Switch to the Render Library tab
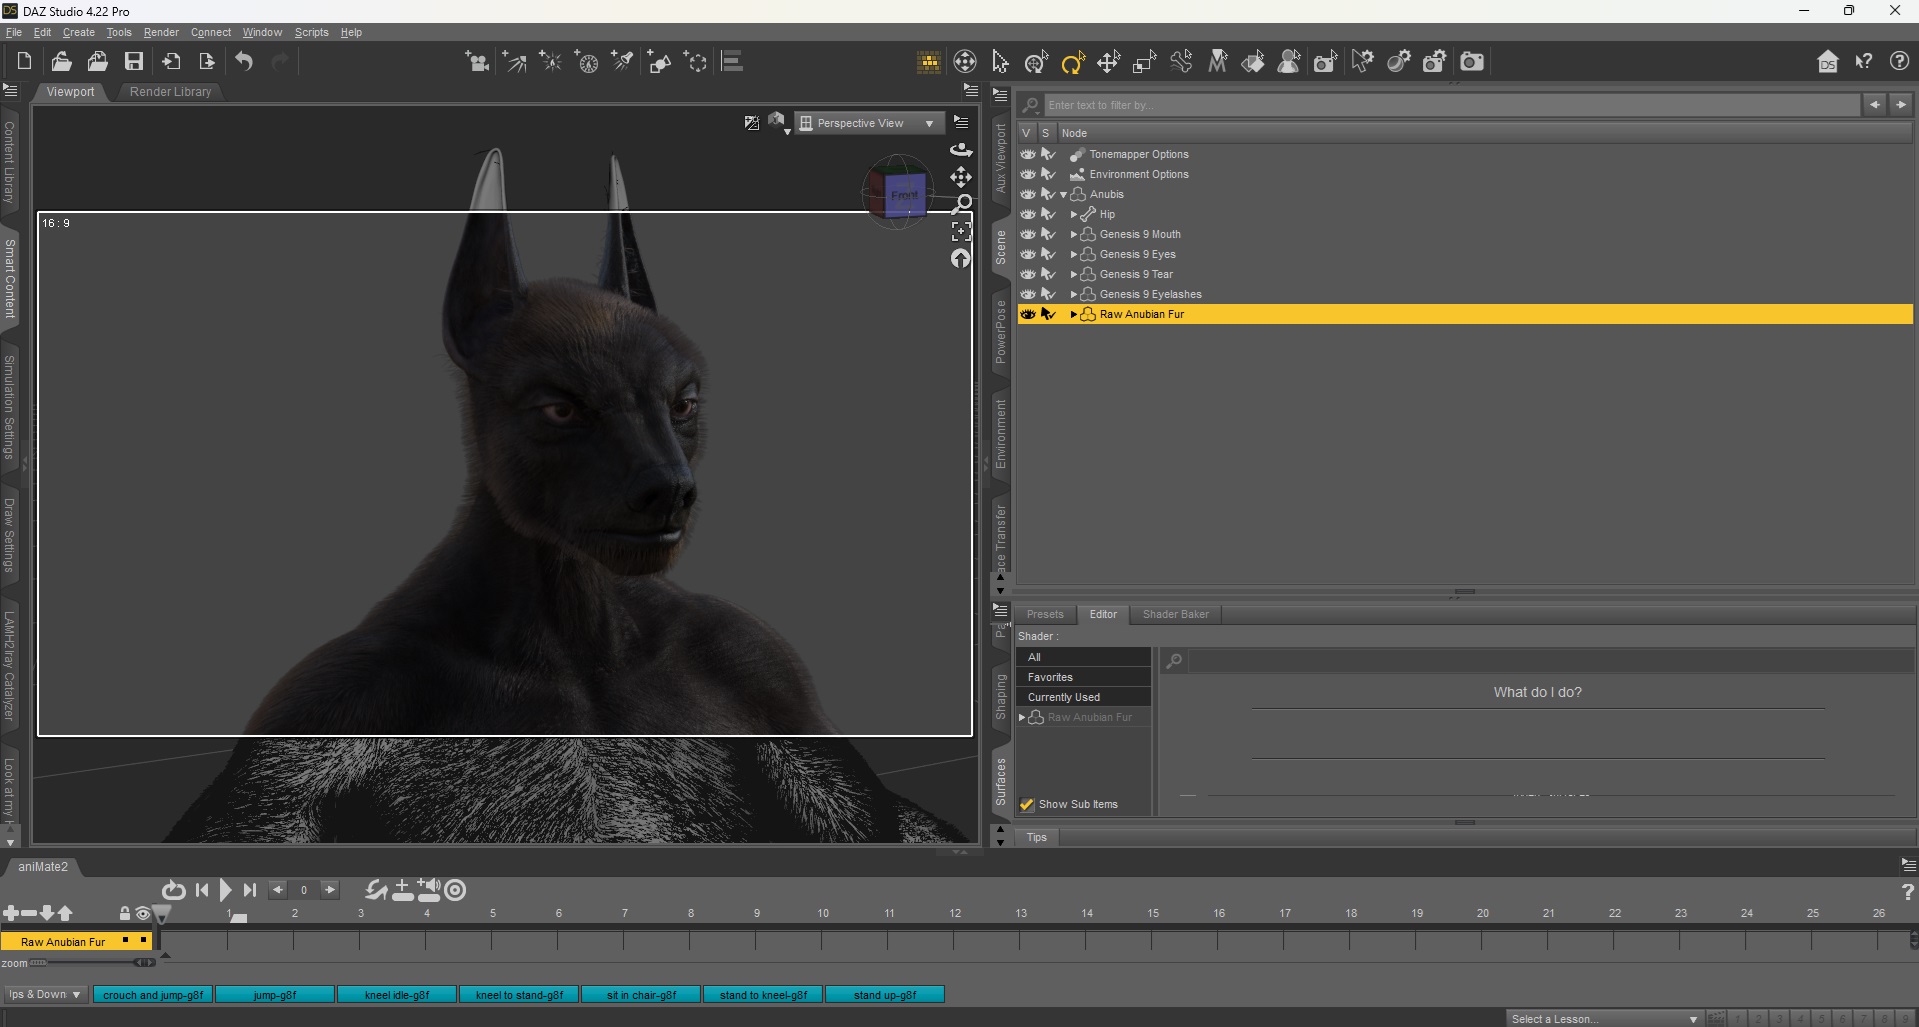This screenshot has width=1919, height=1027. pyautogui.click(x=171, y=91)
